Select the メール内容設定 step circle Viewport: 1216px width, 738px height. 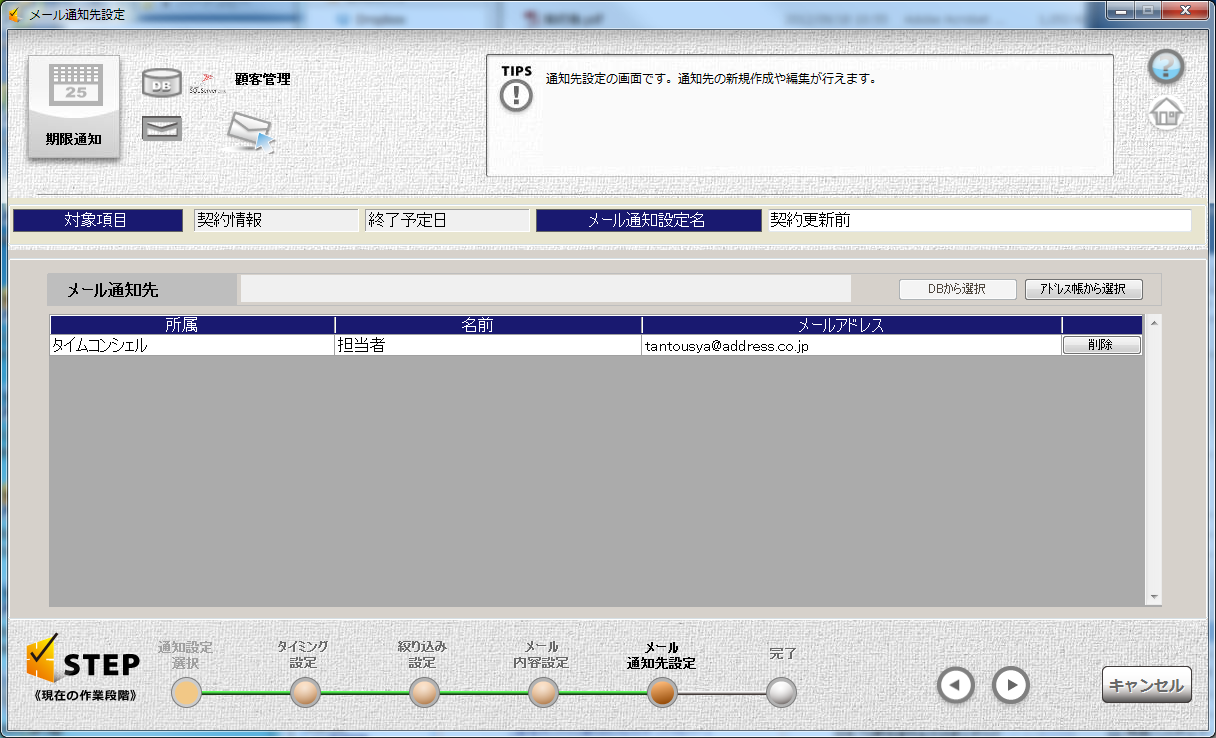(543, 692)
